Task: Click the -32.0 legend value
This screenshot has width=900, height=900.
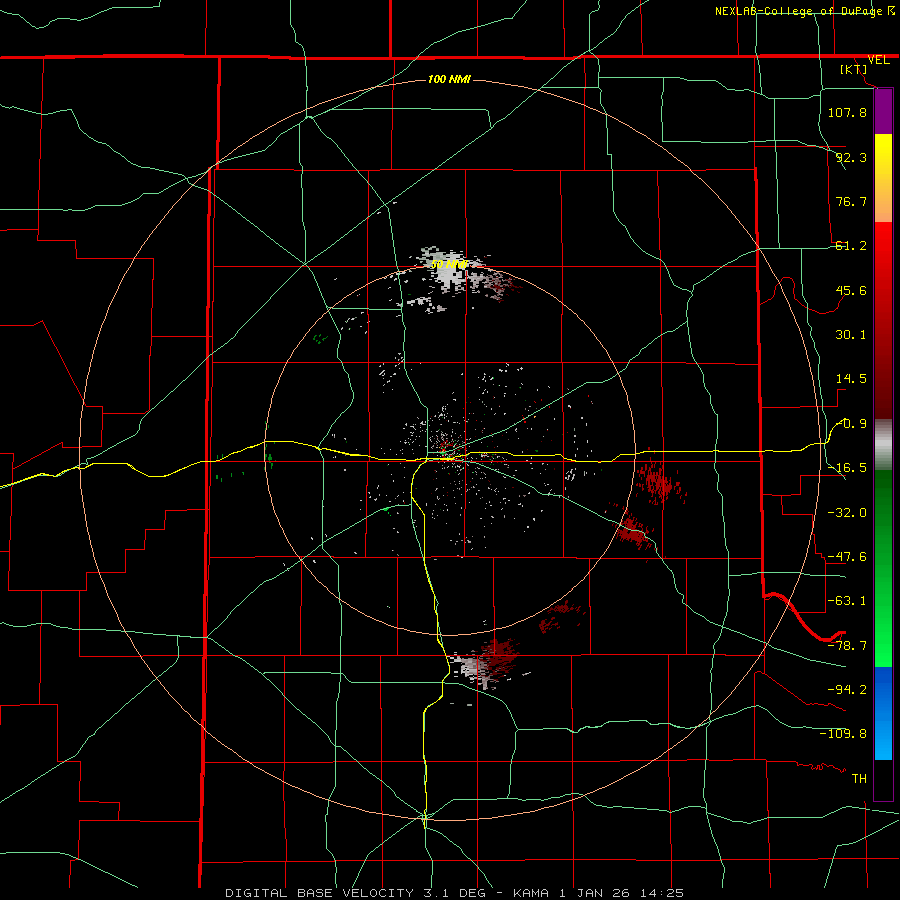Action: point(847,513)
